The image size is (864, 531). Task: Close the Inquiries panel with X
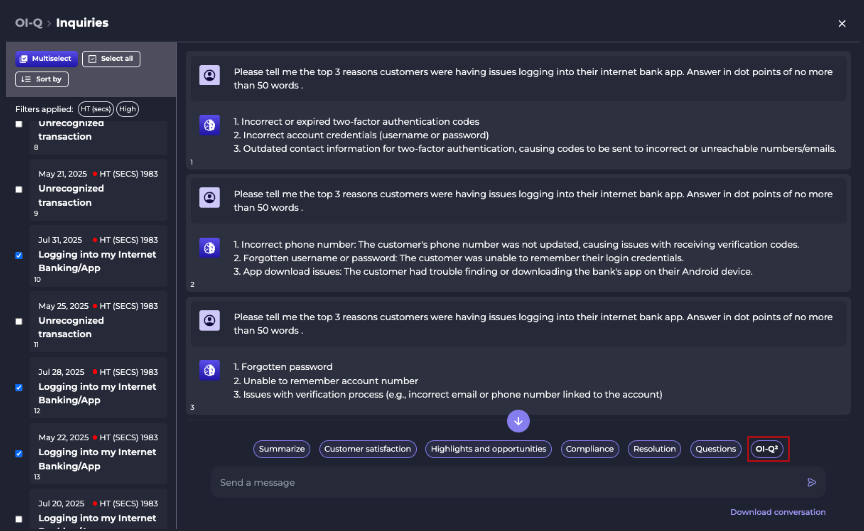pyautogui.click(x=842, y=24)
